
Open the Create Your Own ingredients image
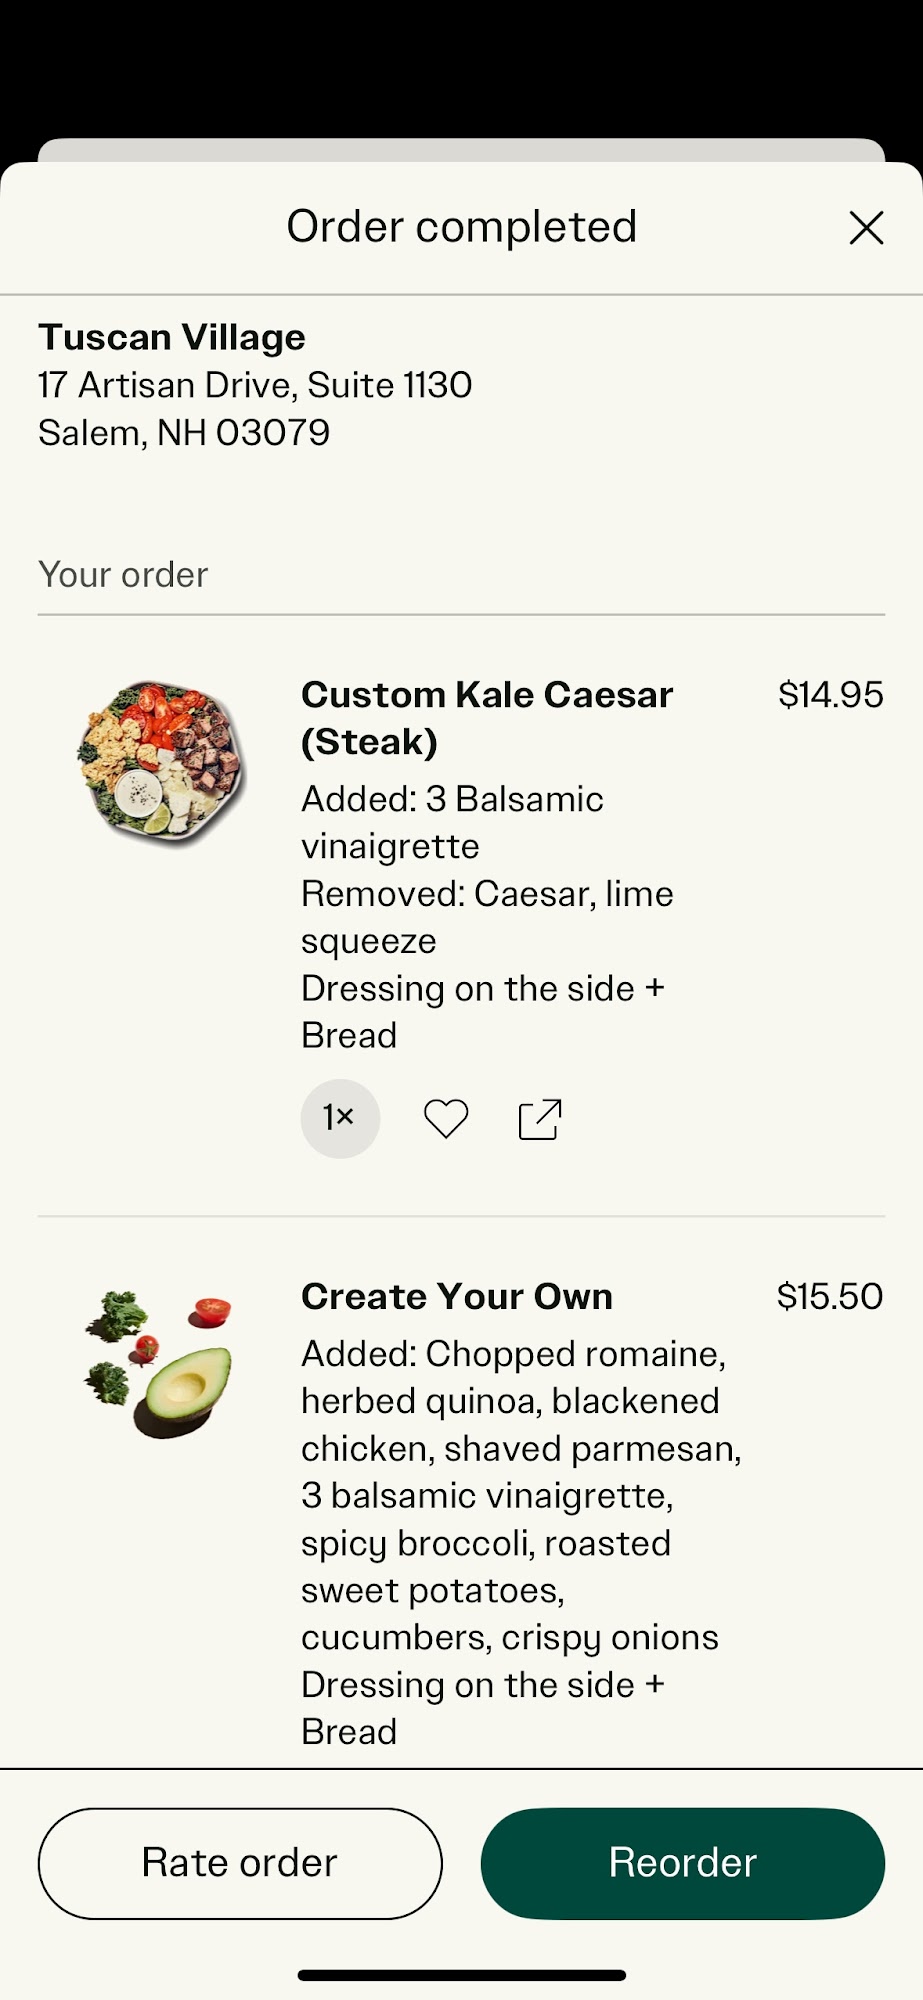click(x=160, y=1363)
